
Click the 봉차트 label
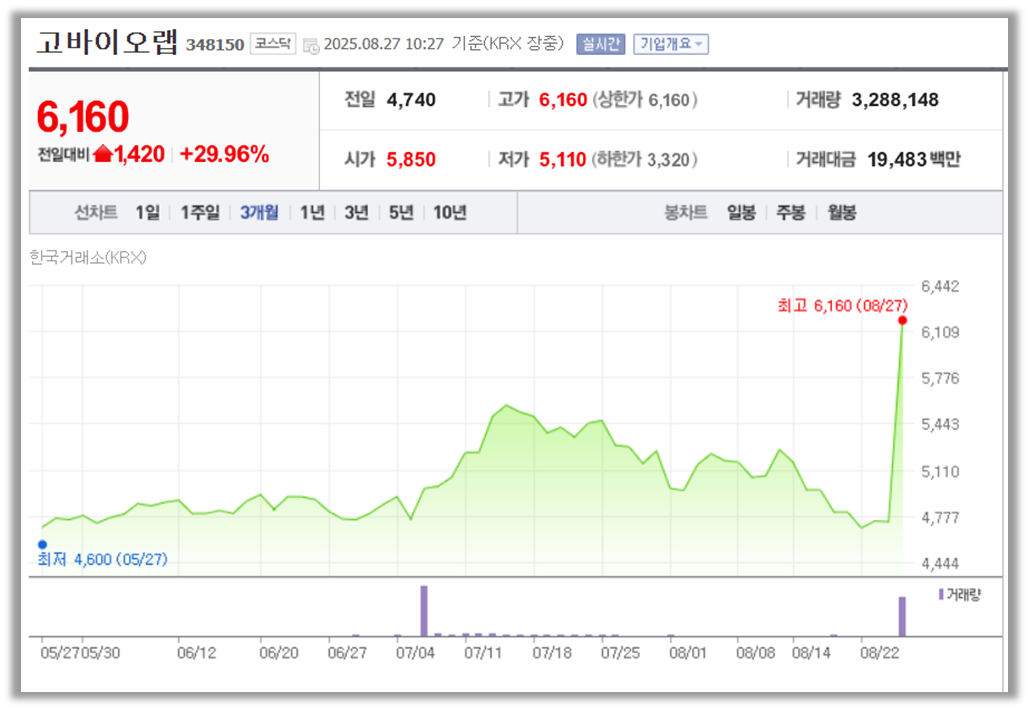click(686, 213)
